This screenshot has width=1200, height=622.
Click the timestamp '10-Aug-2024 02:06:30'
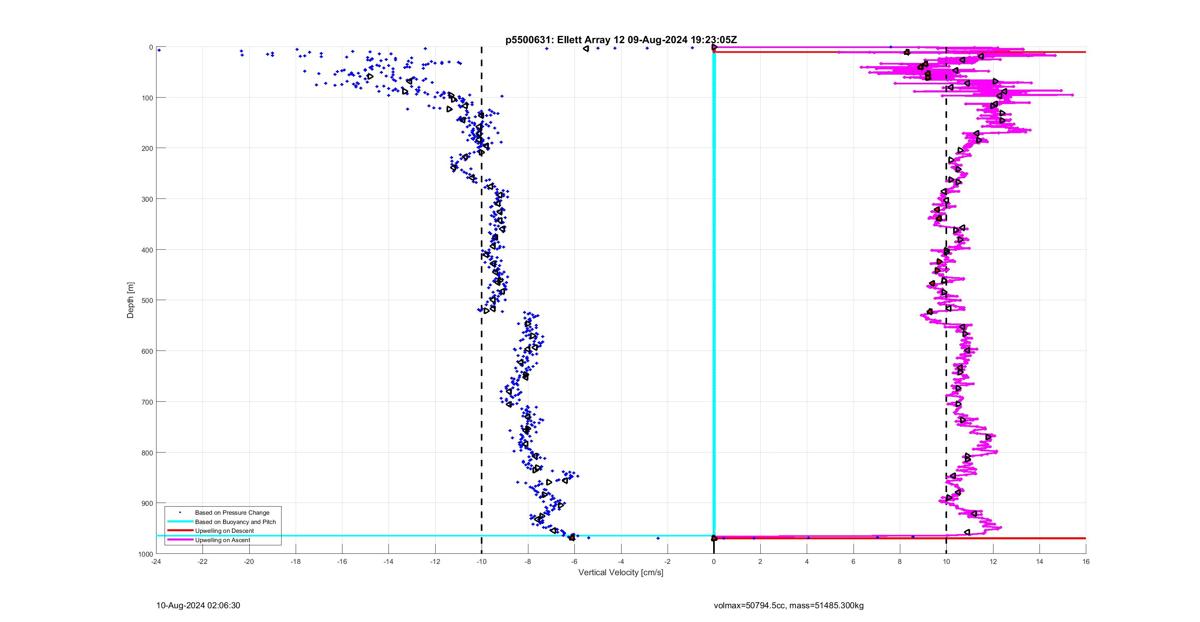[198, 605]
